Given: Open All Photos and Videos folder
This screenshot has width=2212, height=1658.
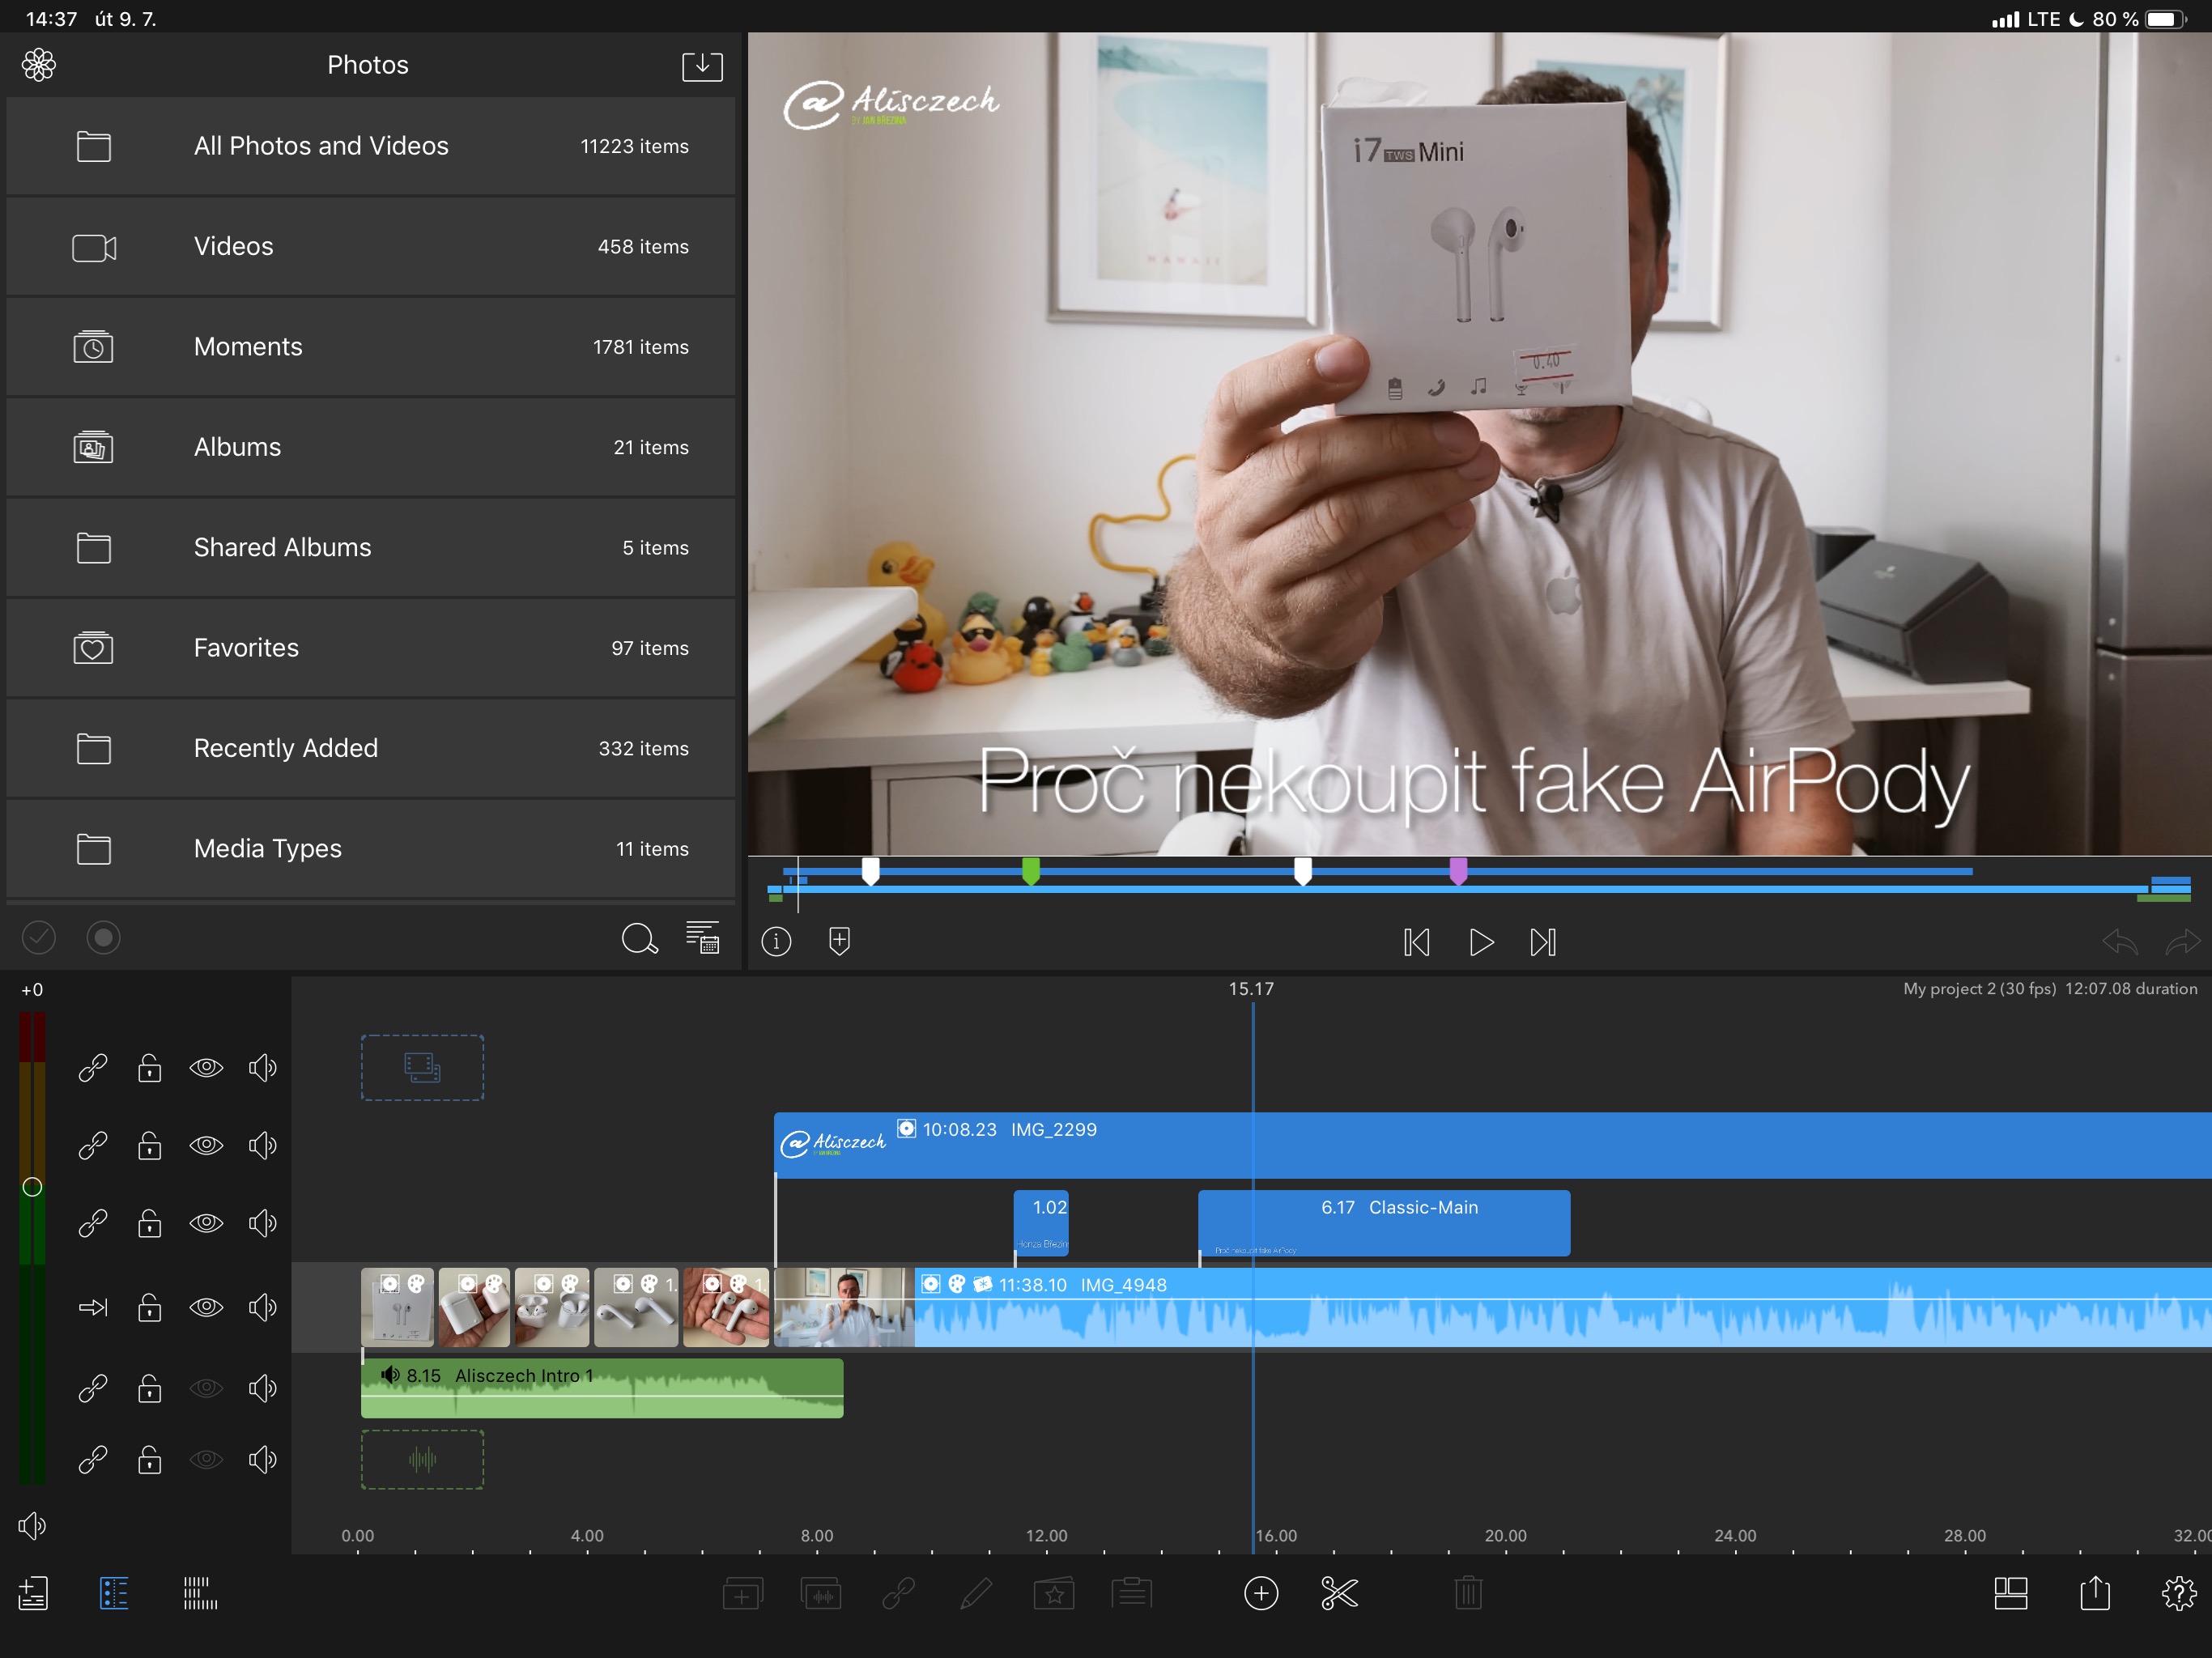Looking at the screenshot, I should click(370, 146).
